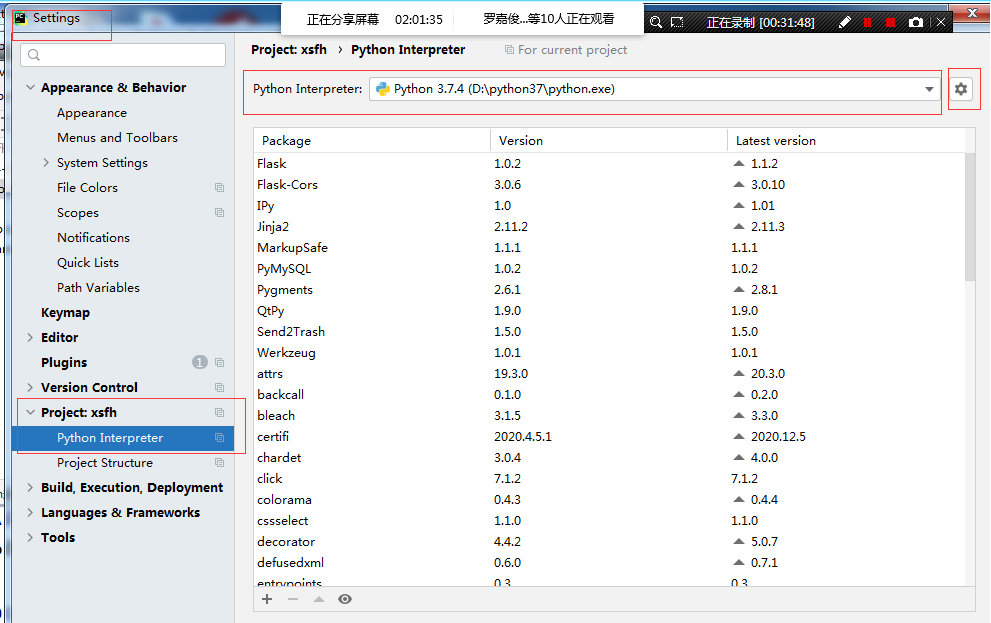Expand the System Settings node
Image resolution: width=991 pixels, height=623 pixels.
[46, 162]
